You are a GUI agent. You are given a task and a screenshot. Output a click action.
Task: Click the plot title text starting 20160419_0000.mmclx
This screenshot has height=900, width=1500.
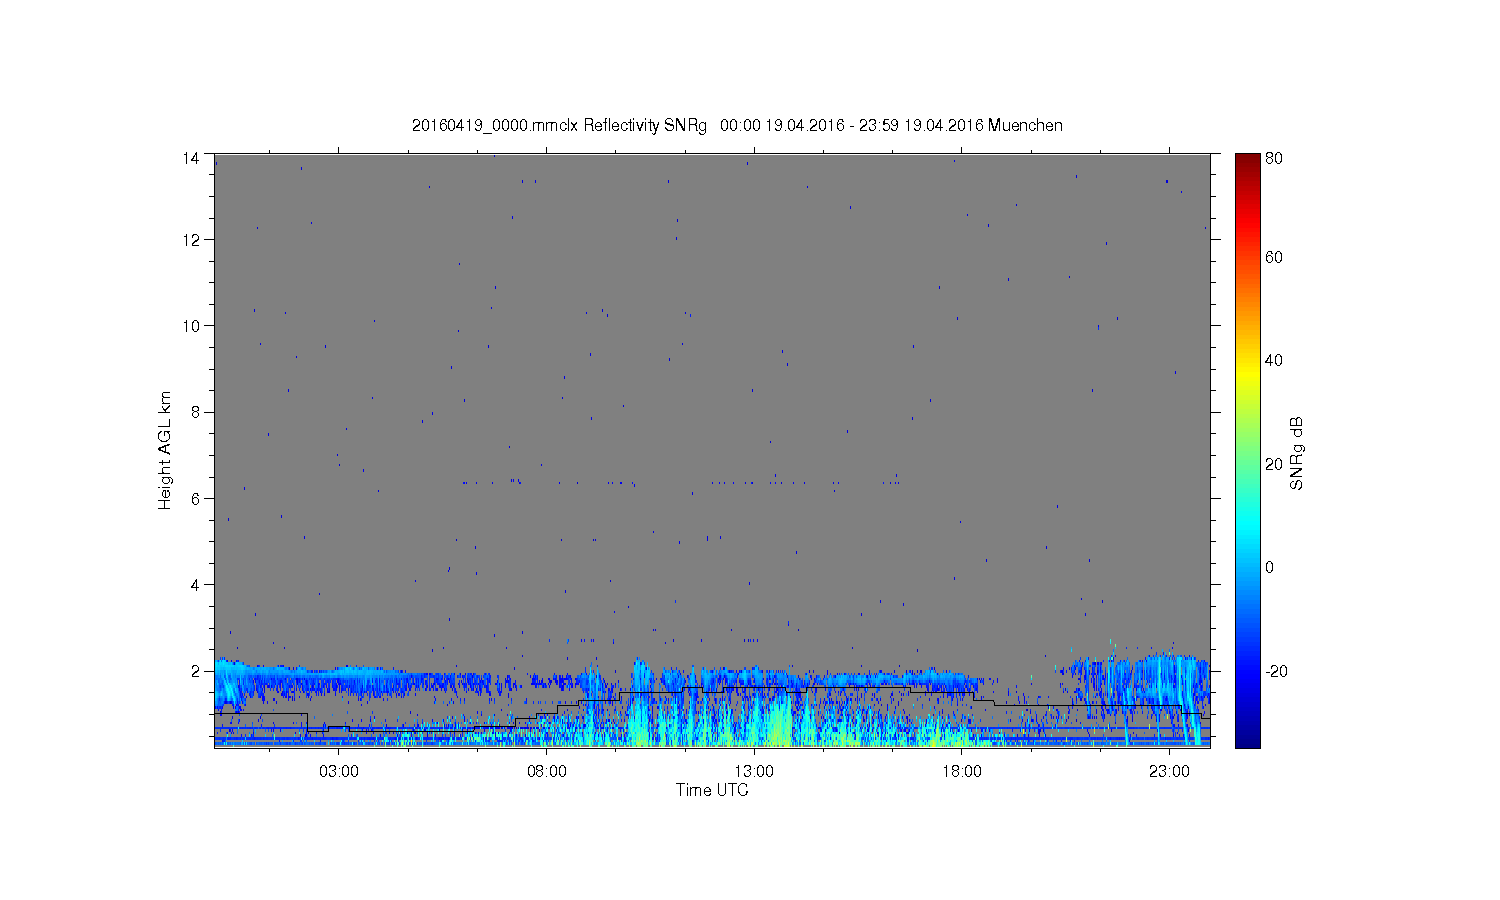click(x=737, y=126)
